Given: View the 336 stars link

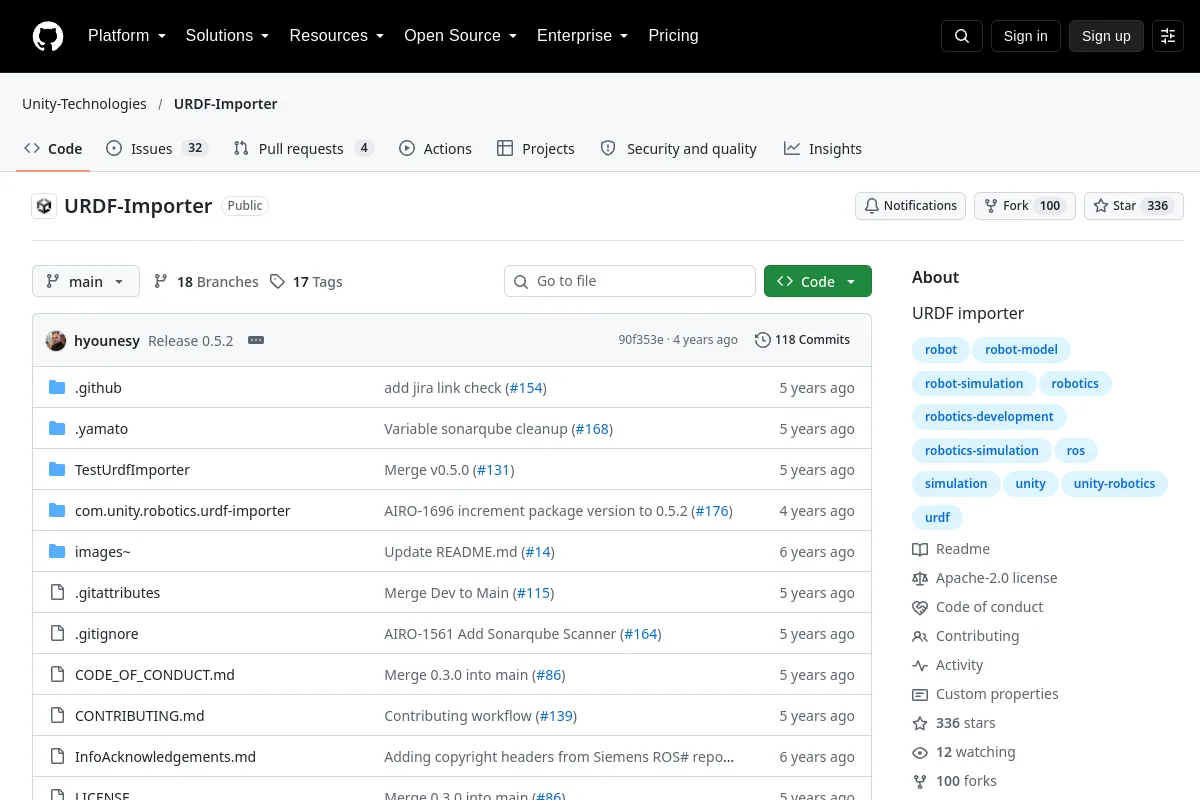Looking at the screenshot, I should click(954, 723).
